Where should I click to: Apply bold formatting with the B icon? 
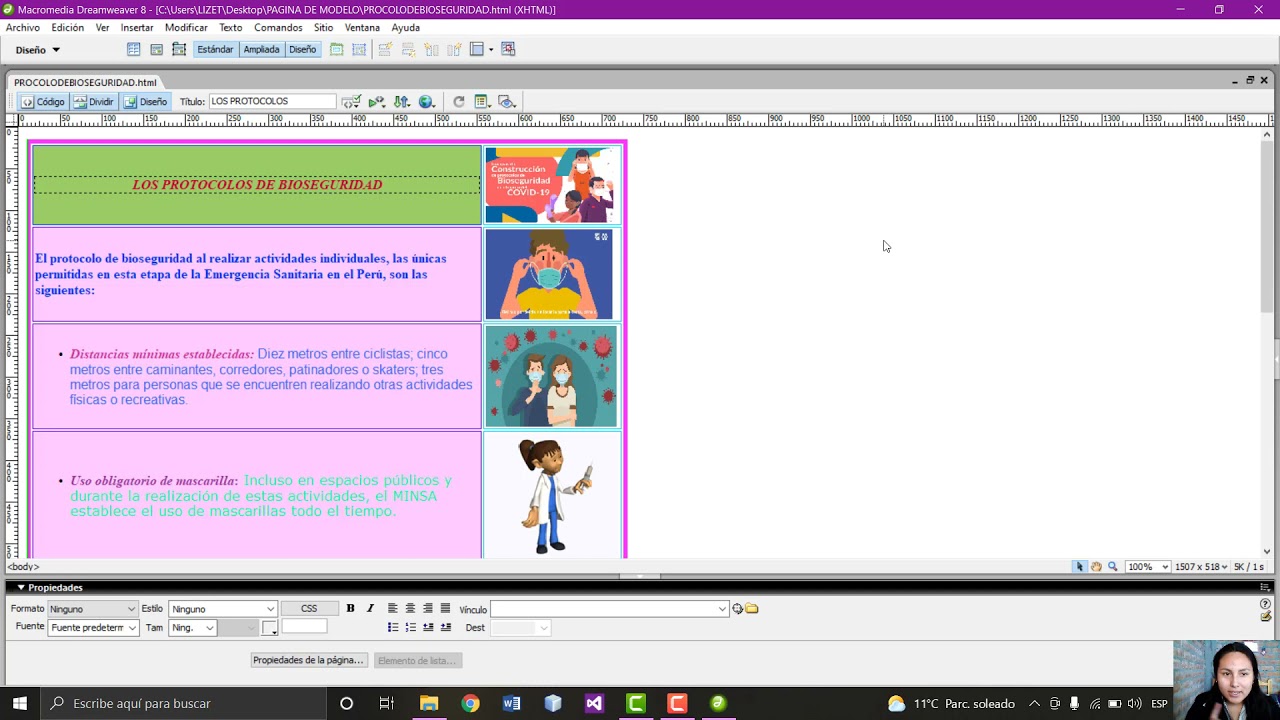[x=350, y=608]
